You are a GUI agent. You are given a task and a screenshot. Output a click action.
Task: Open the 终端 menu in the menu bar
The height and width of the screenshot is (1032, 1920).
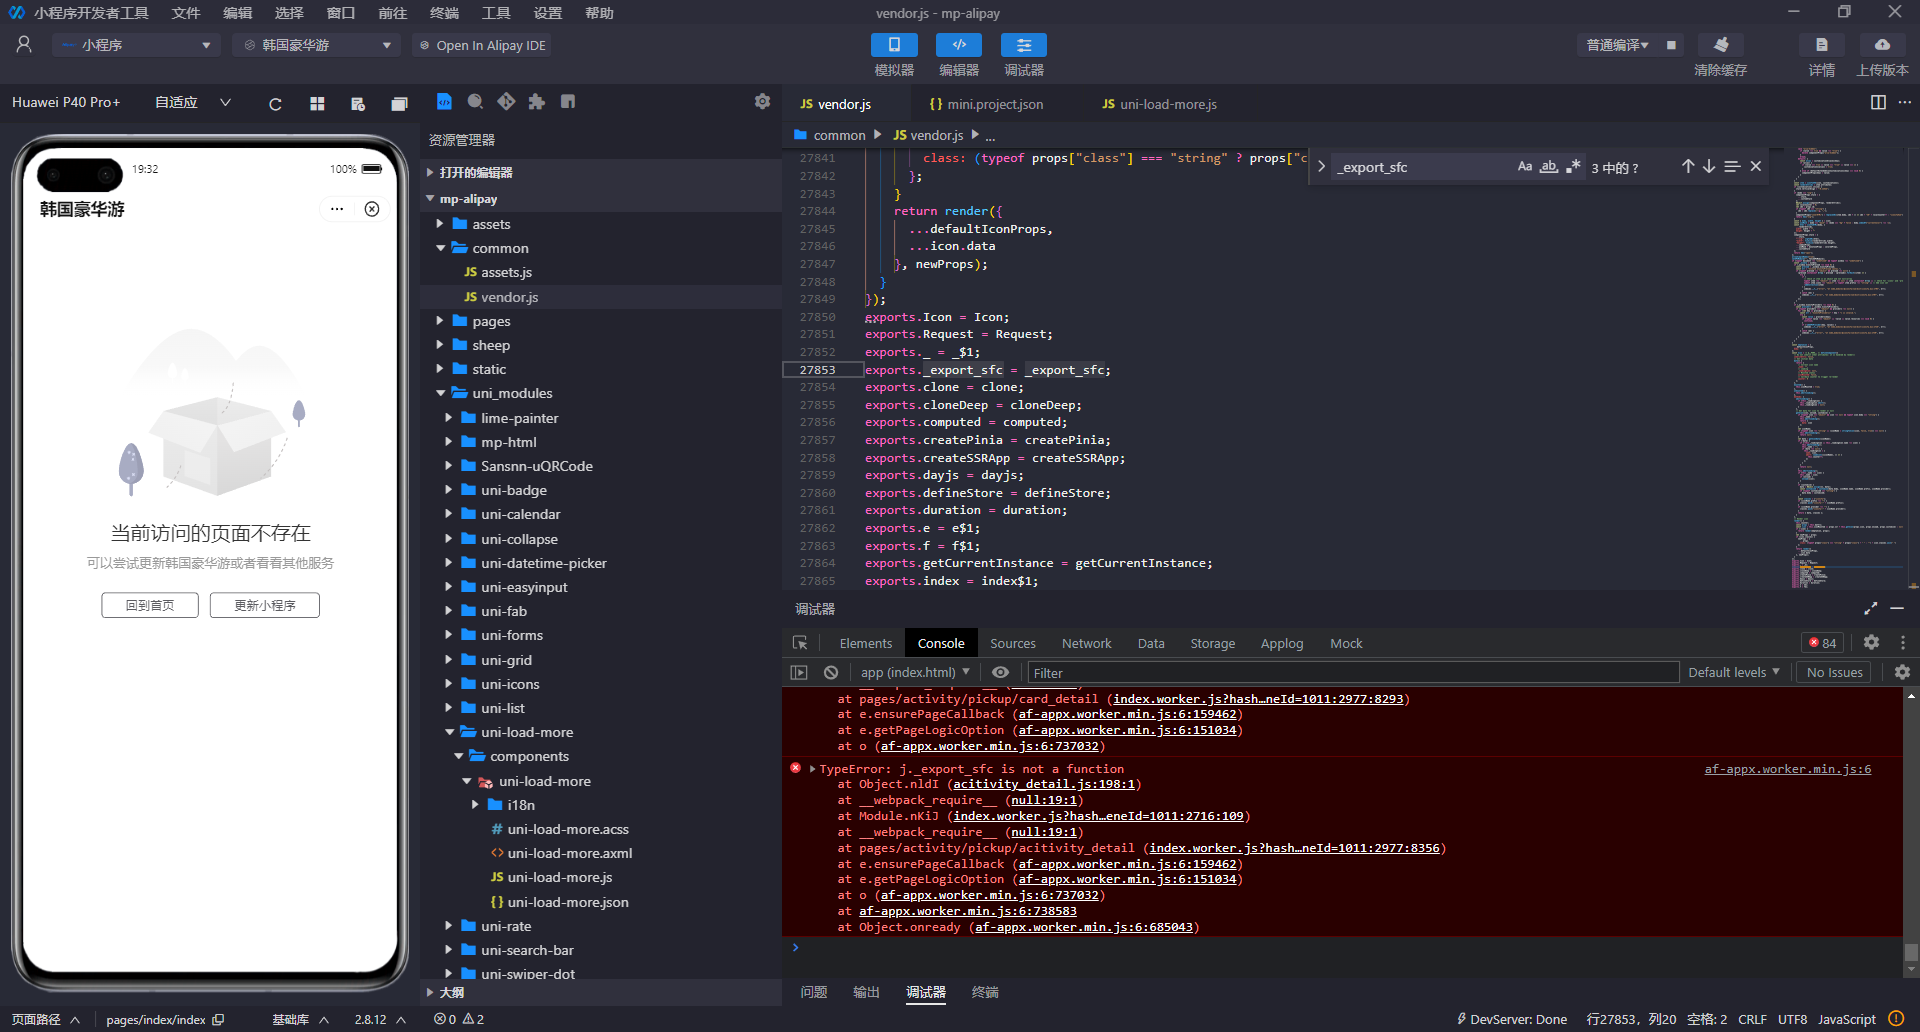(444, 13)
